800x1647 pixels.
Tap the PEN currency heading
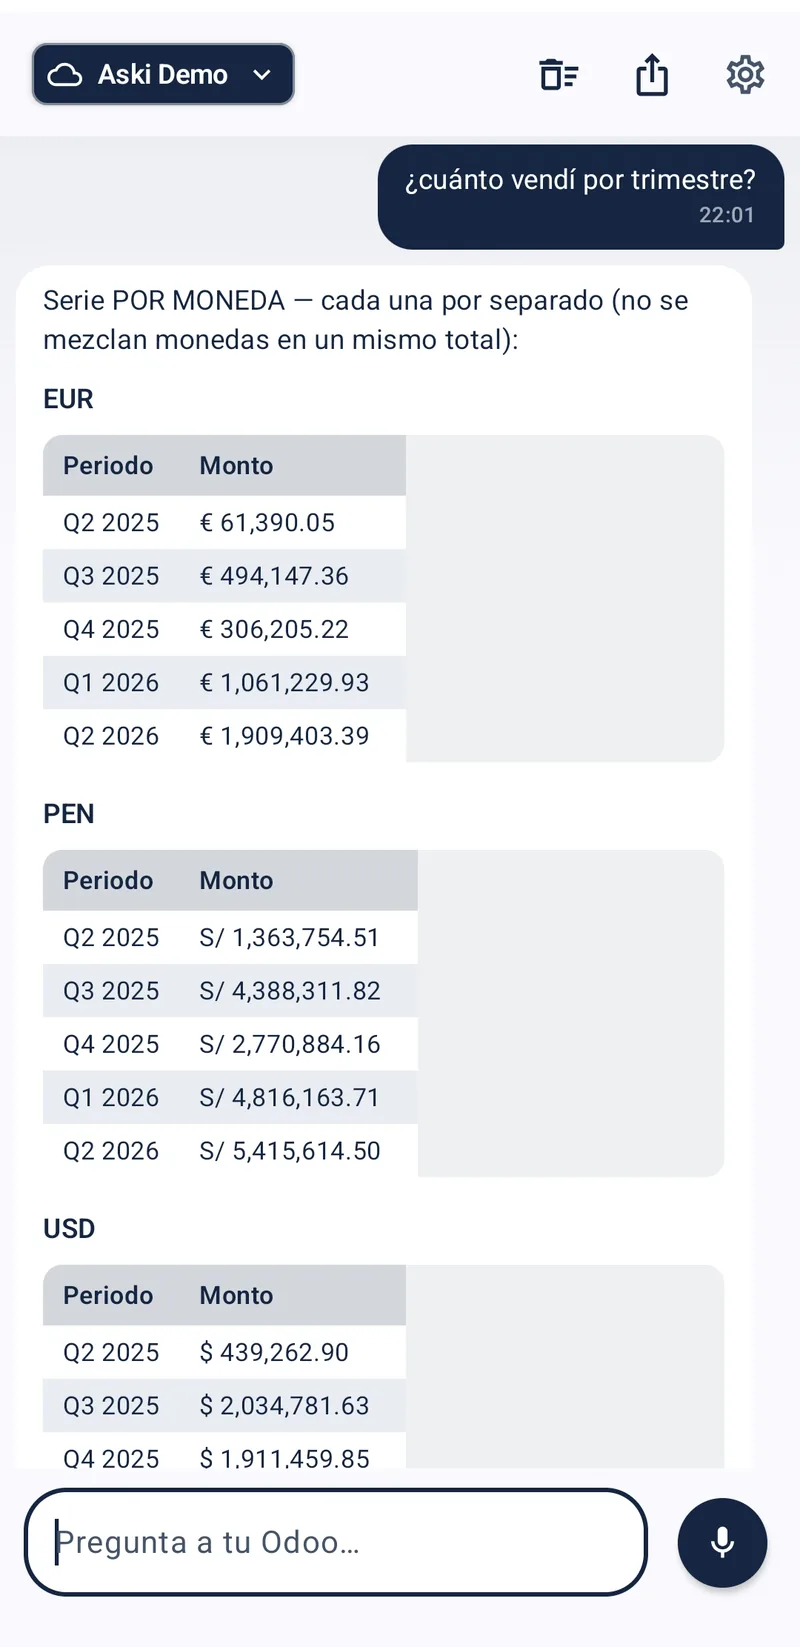(x=69, y=814)
